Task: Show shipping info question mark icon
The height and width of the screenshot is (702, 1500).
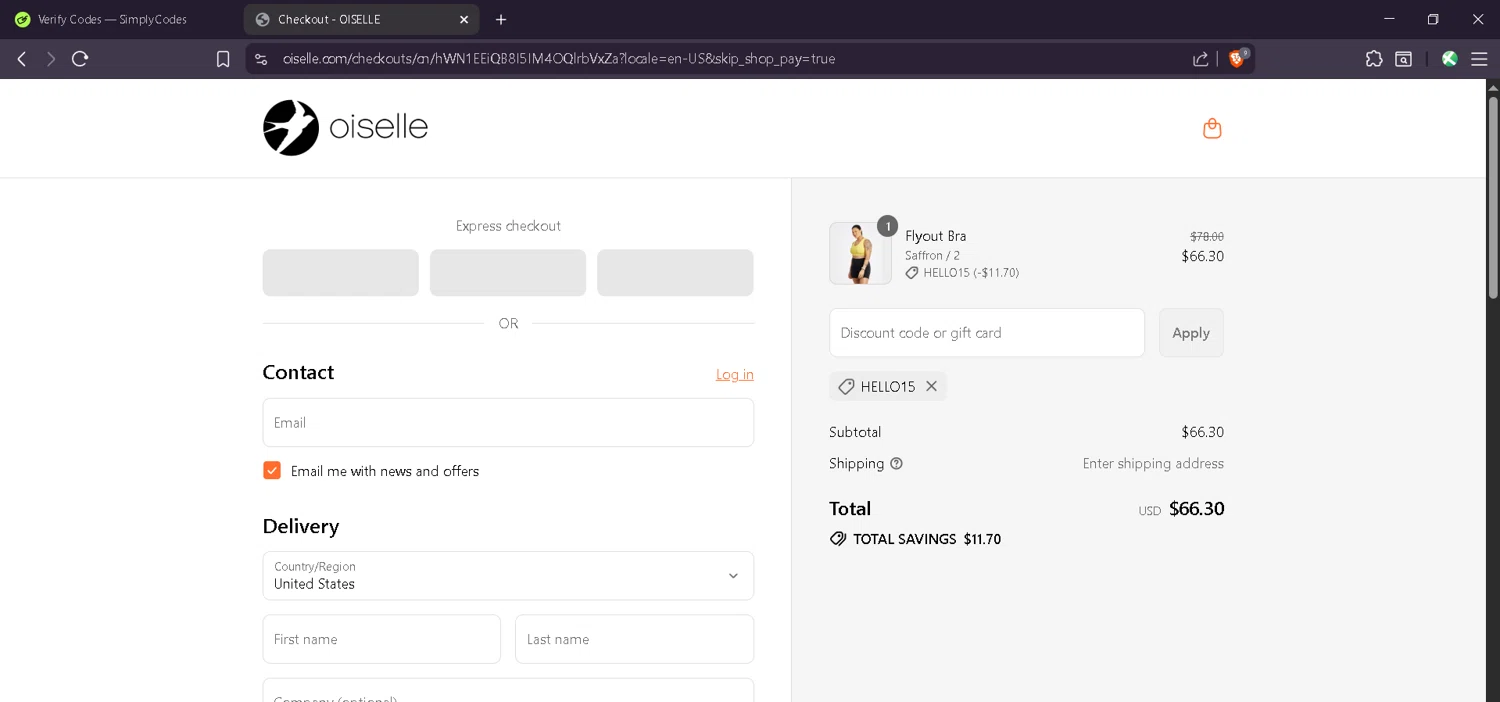Action: point(896,464)
